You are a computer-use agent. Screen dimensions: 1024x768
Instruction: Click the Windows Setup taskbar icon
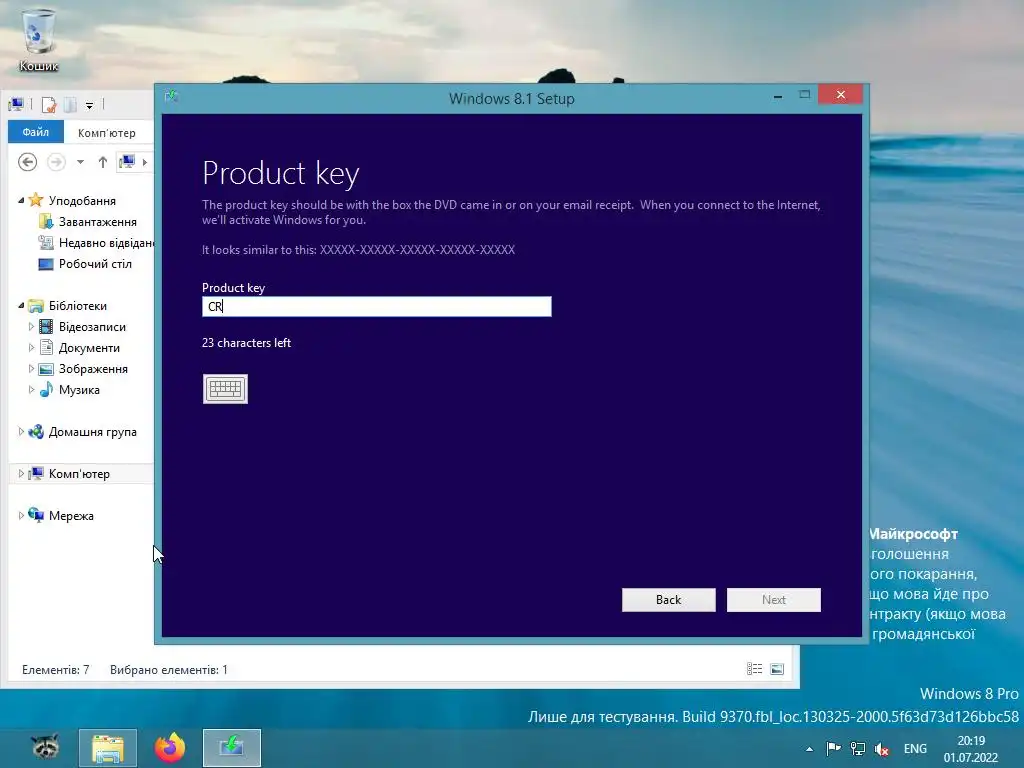[x=231, y=748]
